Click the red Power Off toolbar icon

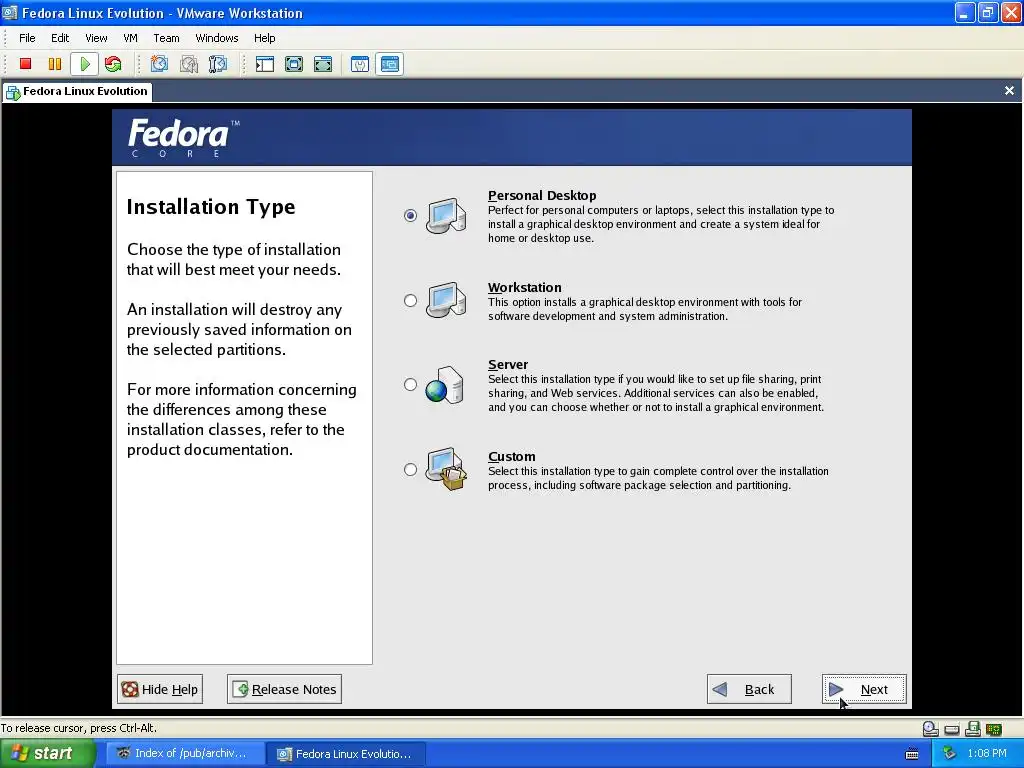pos(25,64)
